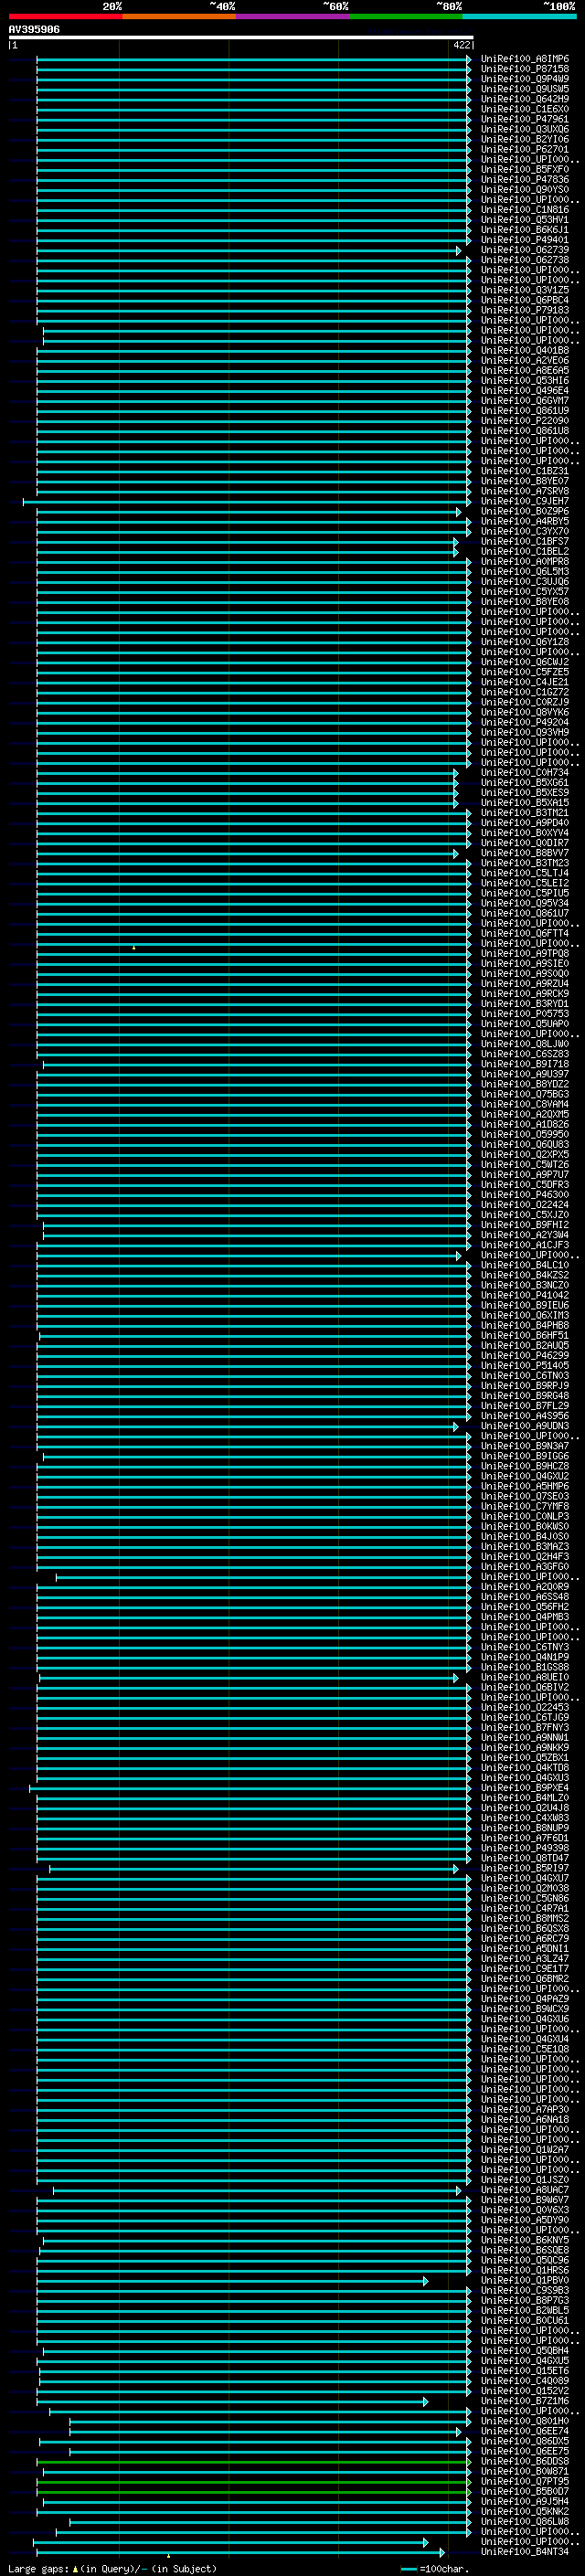Click the query end position 422

click(x=461, y=45)
